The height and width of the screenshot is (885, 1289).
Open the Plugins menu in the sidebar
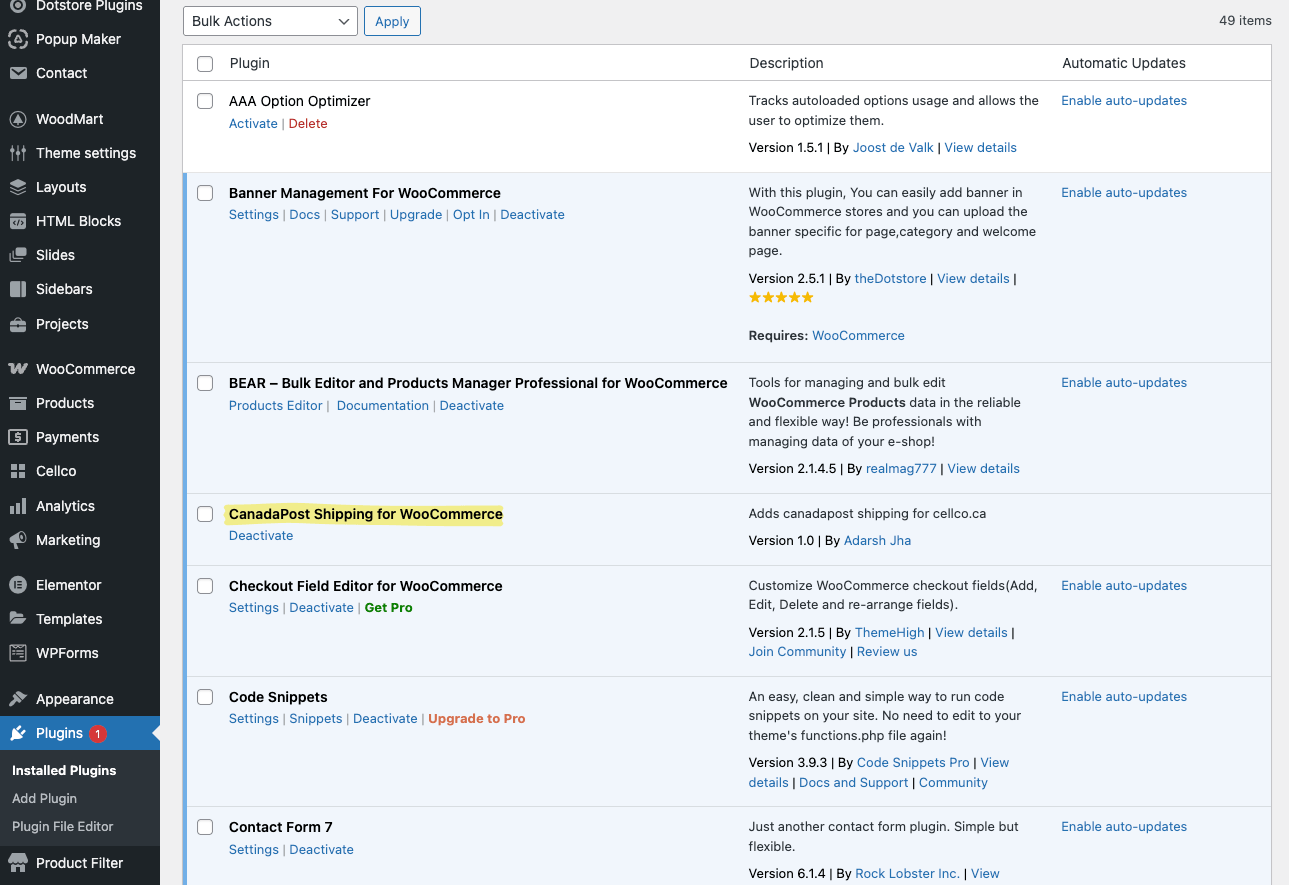[x=80, y=733]
